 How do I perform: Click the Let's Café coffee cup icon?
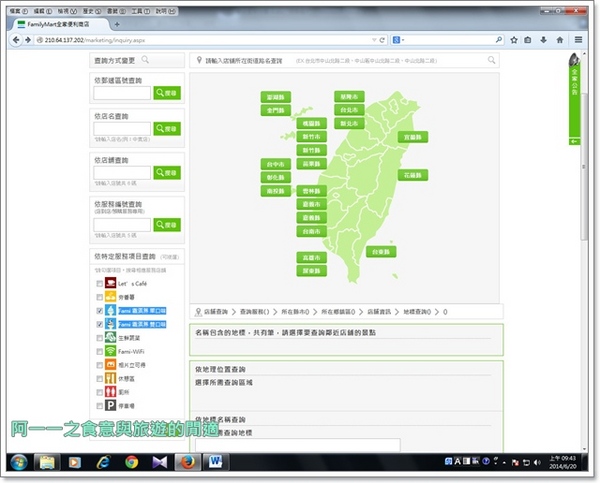click(x=111, y=283)
